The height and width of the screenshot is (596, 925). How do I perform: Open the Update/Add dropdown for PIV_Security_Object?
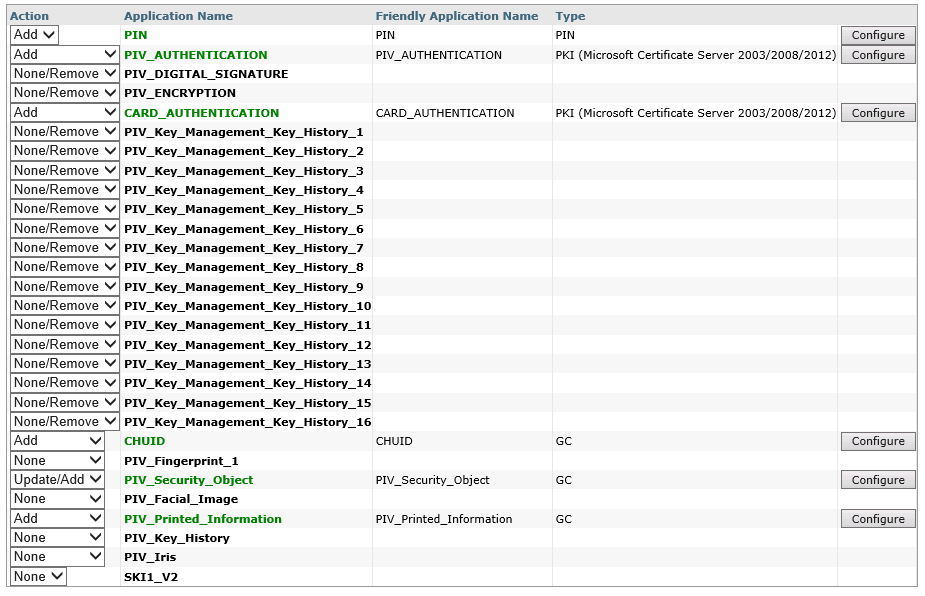point(57,479)
